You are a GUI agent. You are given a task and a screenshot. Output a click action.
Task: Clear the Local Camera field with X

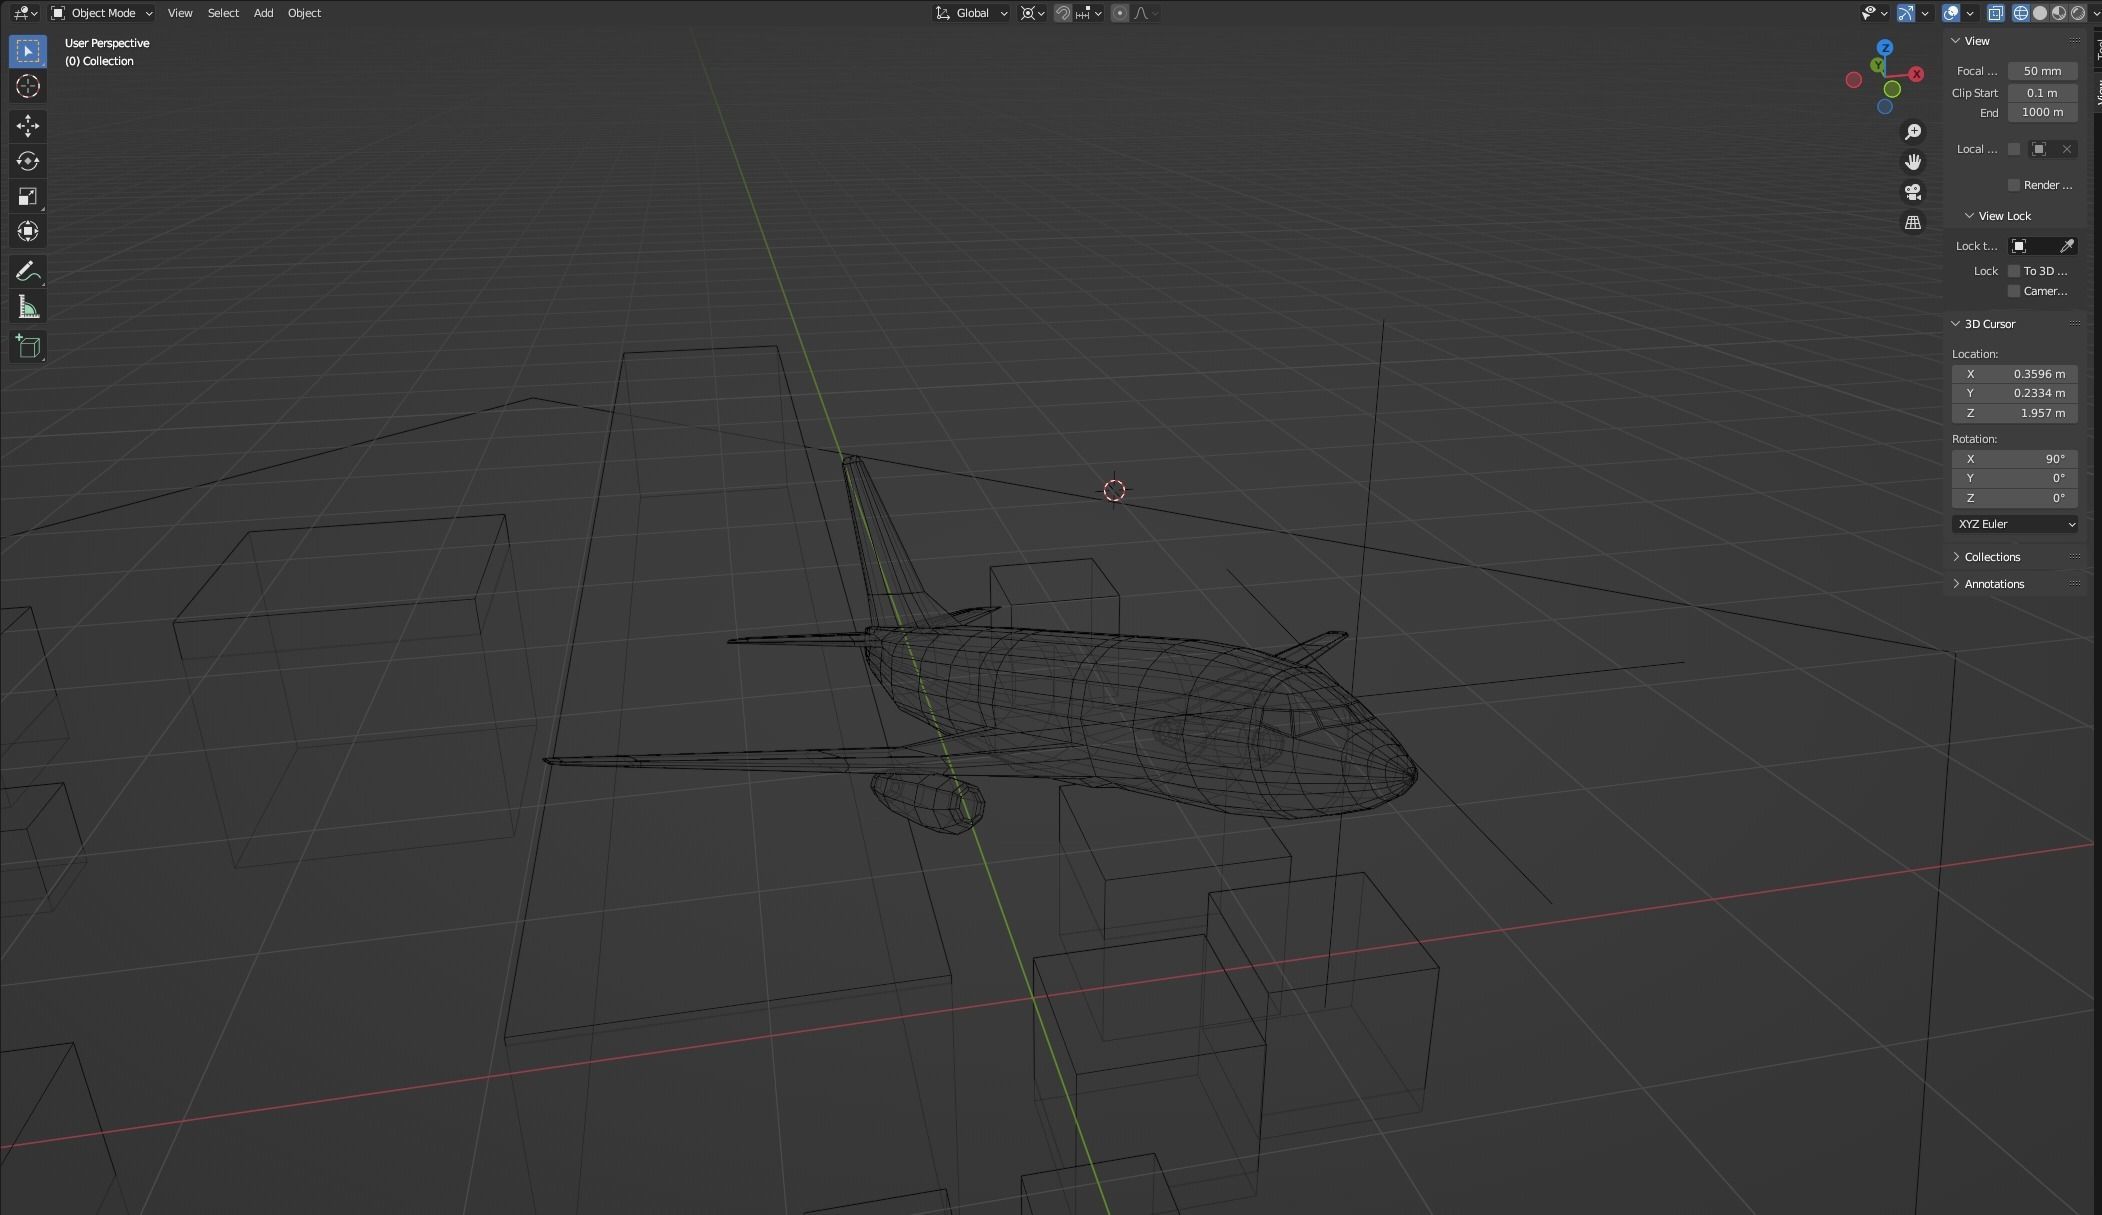(2067, 149)
